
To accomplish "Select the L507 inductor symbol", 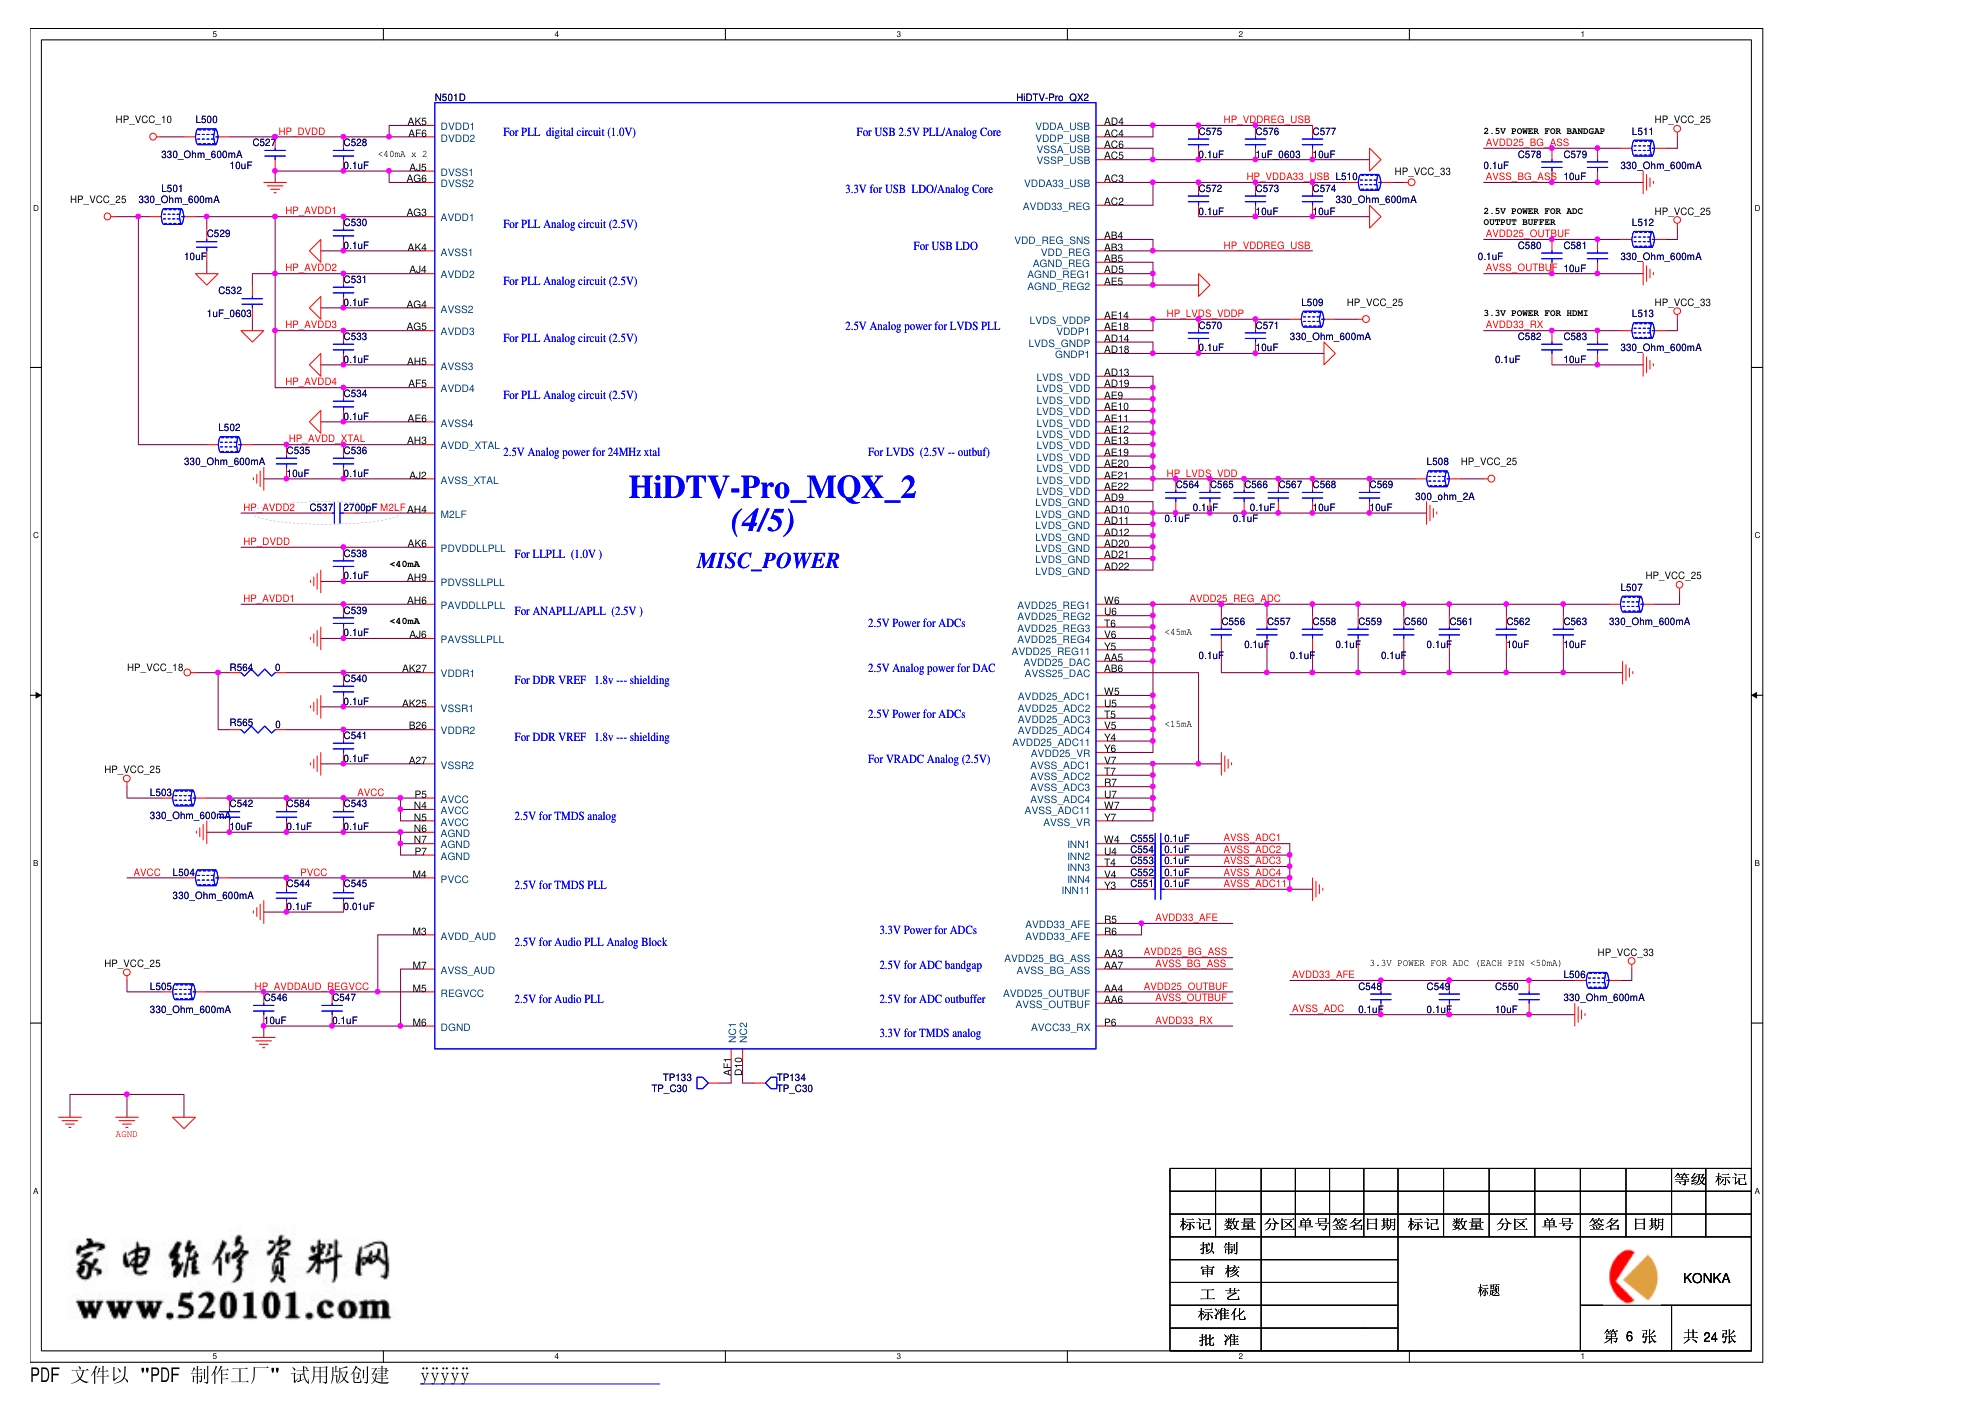I will tap(1632, 604).
